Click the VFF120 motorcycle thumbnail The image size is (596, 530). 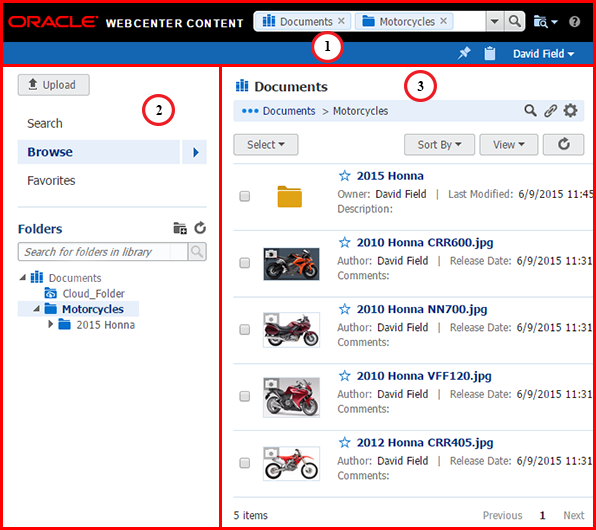point(292,397)
